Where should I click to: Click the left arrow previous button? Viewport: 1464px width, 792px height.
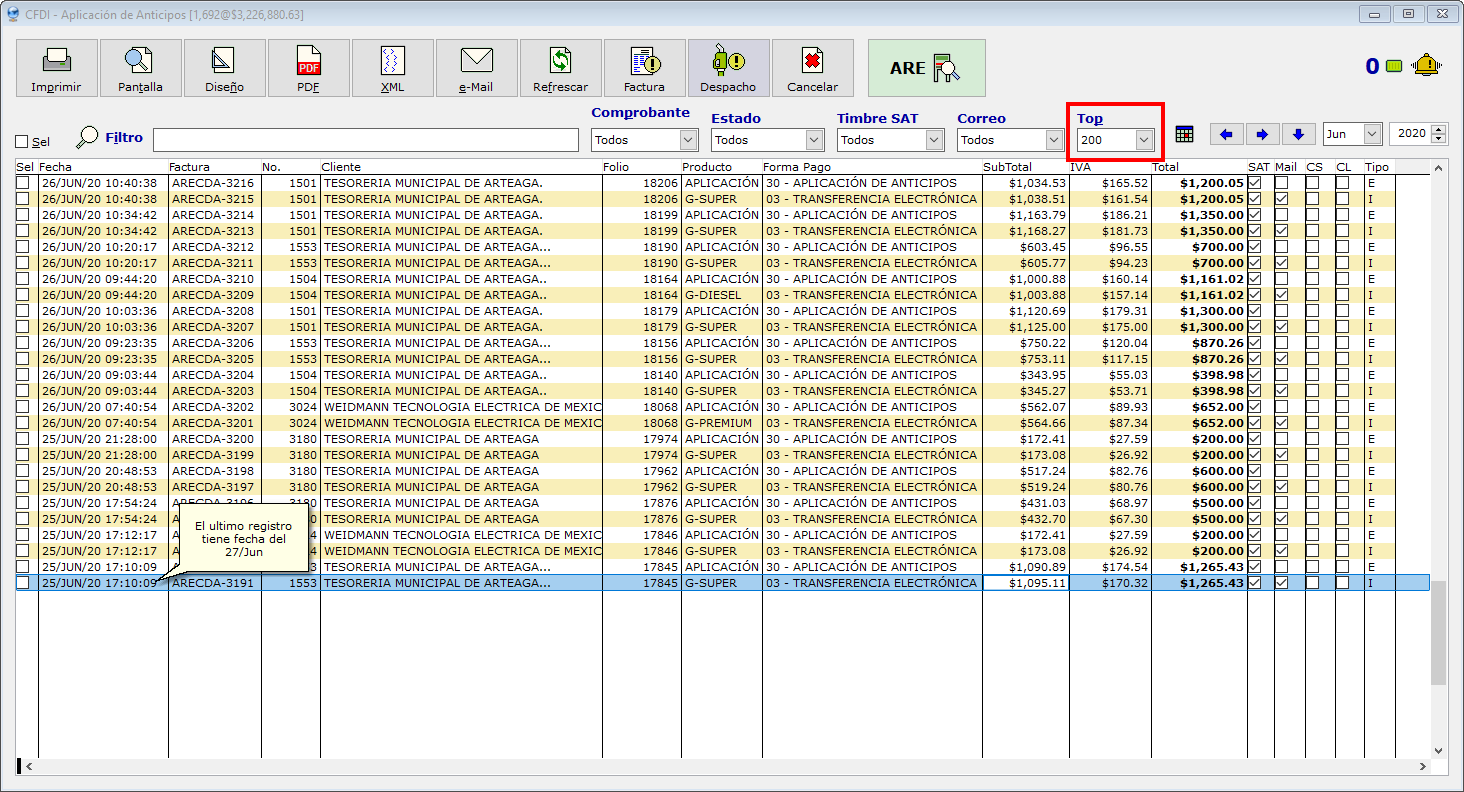tap(1226, 134)
